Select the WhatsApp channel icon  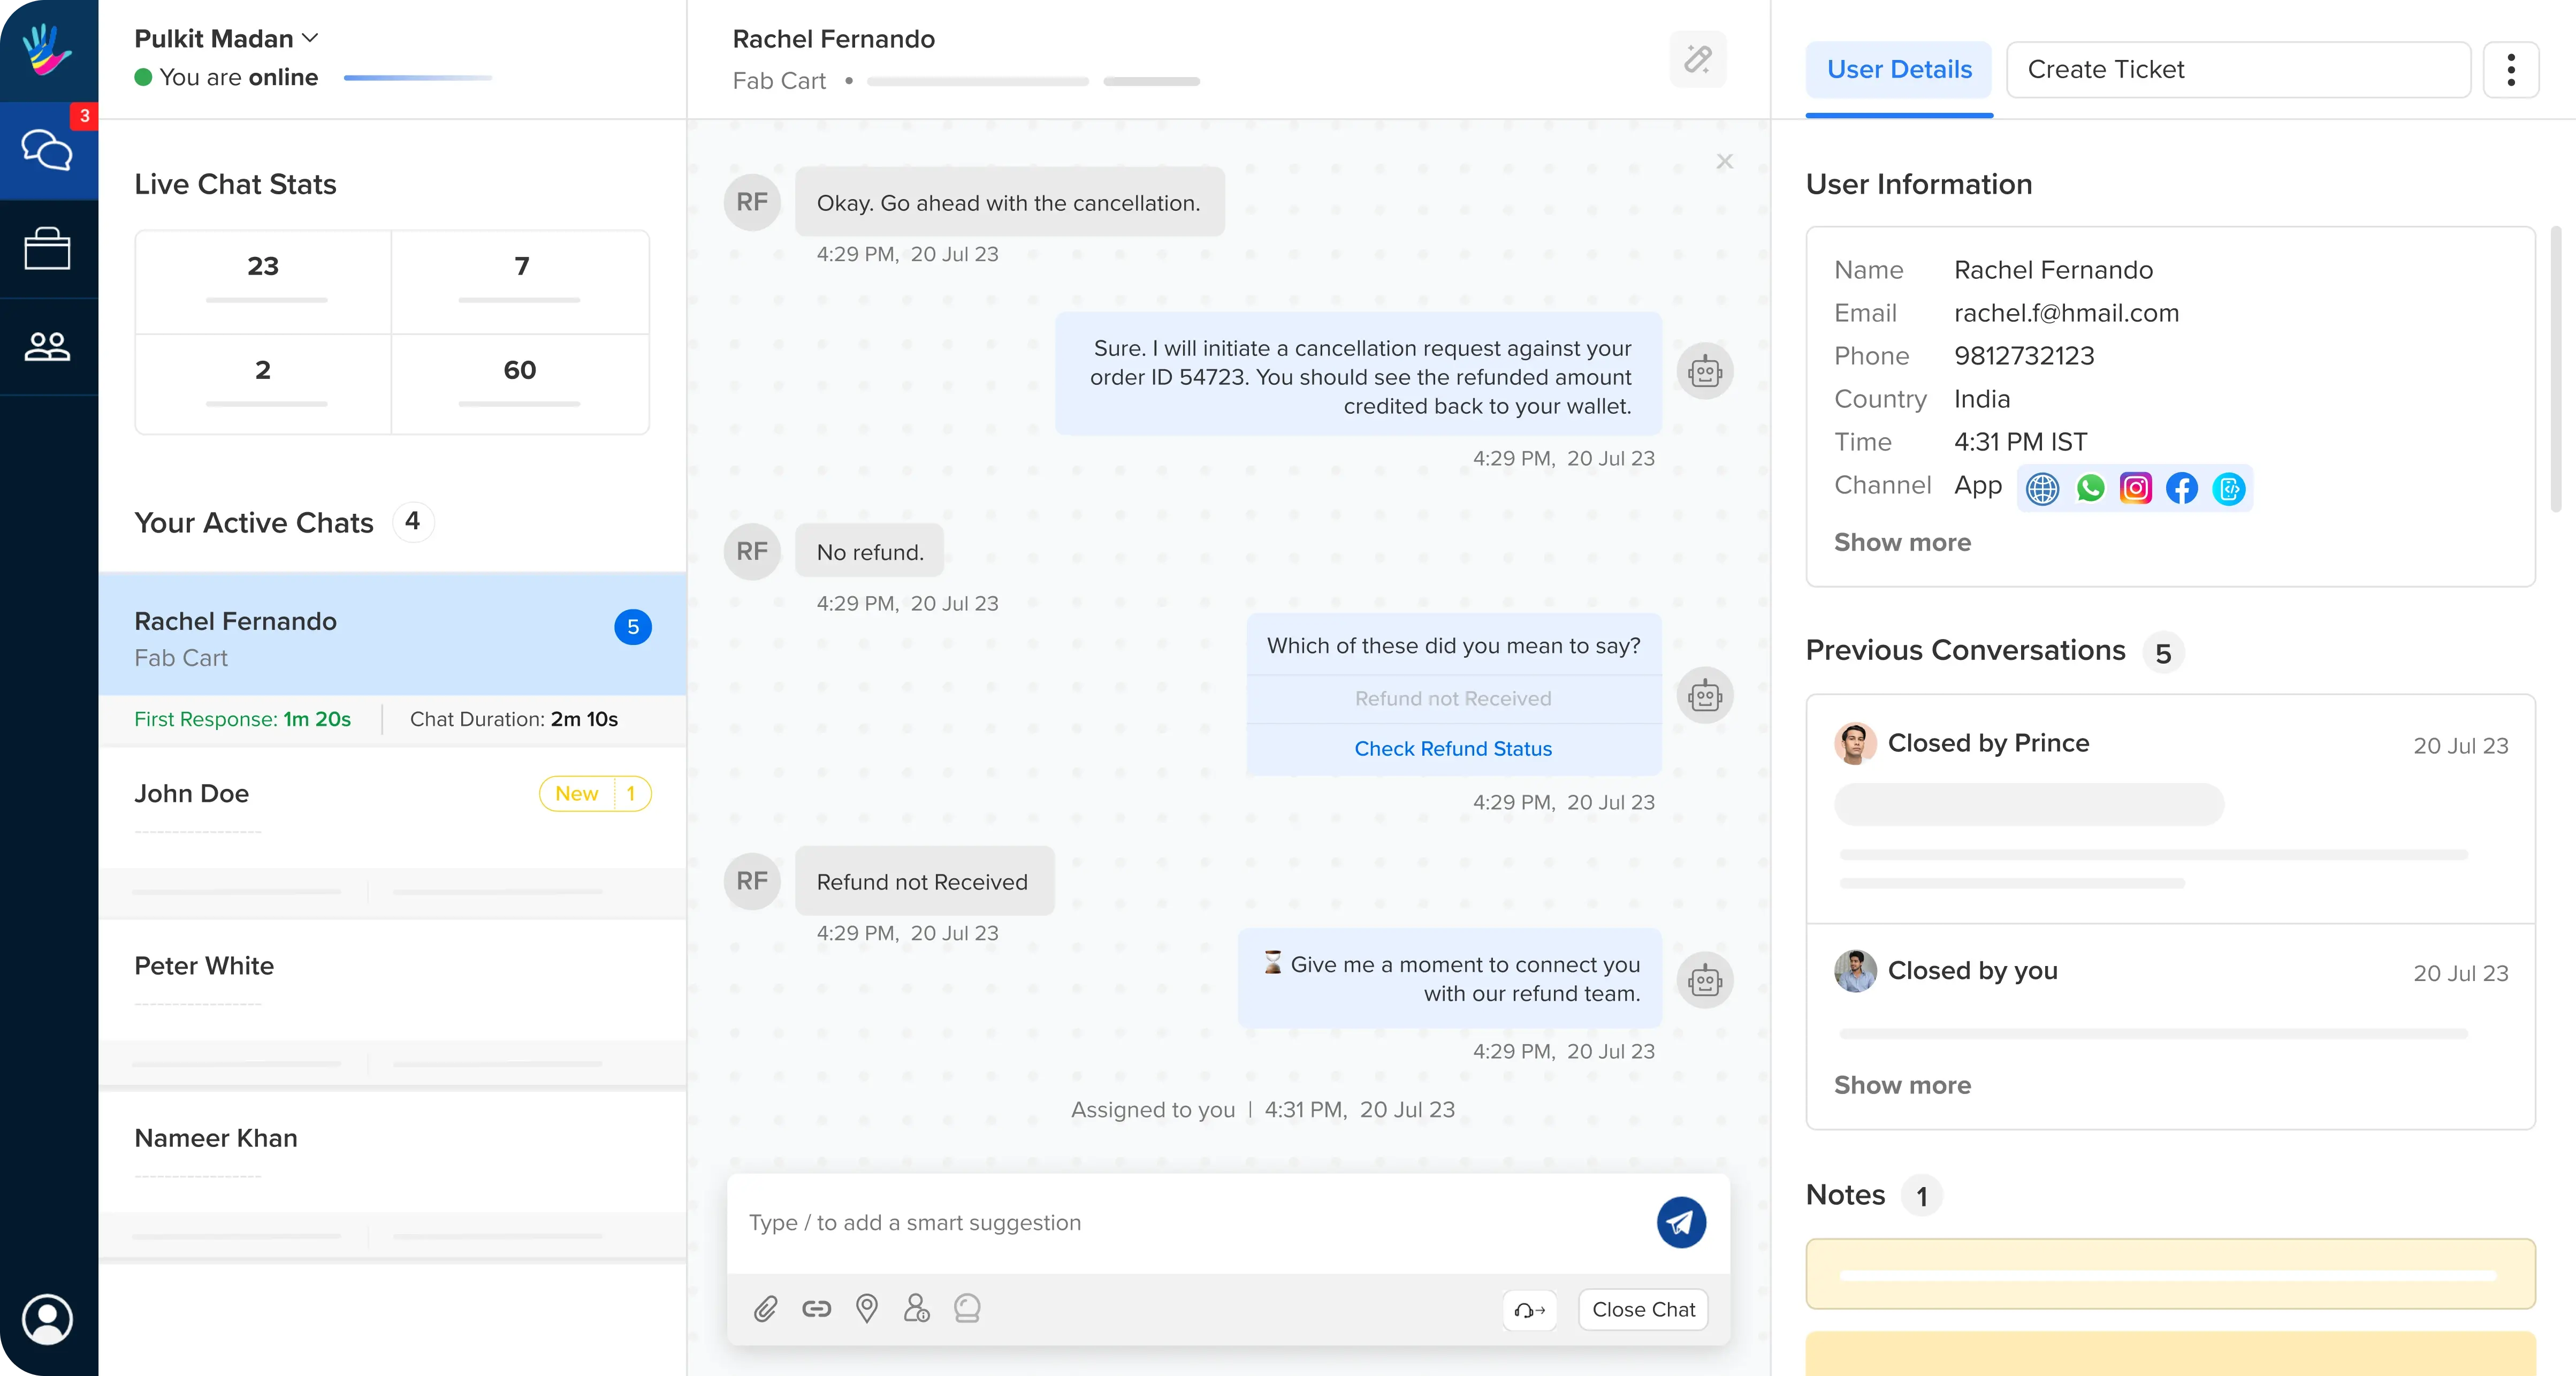tap(2089, 488)
